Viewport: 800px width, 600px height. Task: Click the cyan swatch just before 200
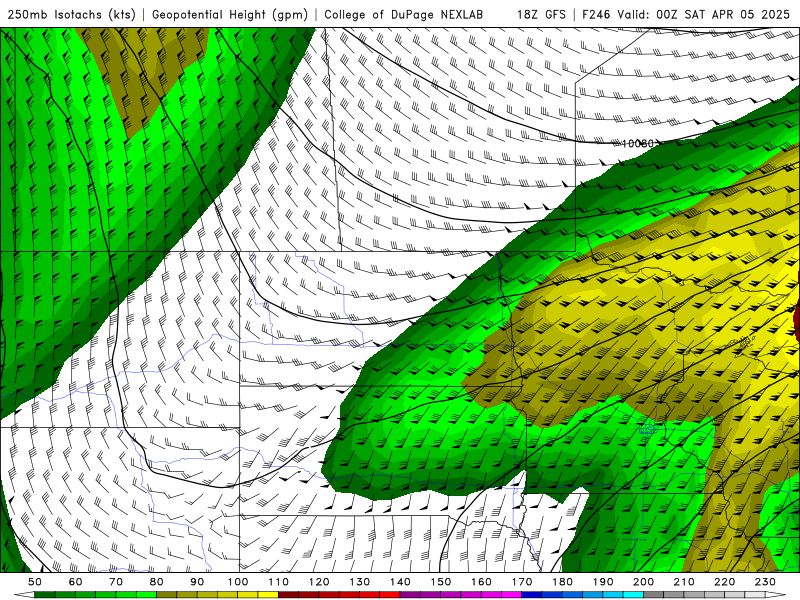(x=634, y=595)
